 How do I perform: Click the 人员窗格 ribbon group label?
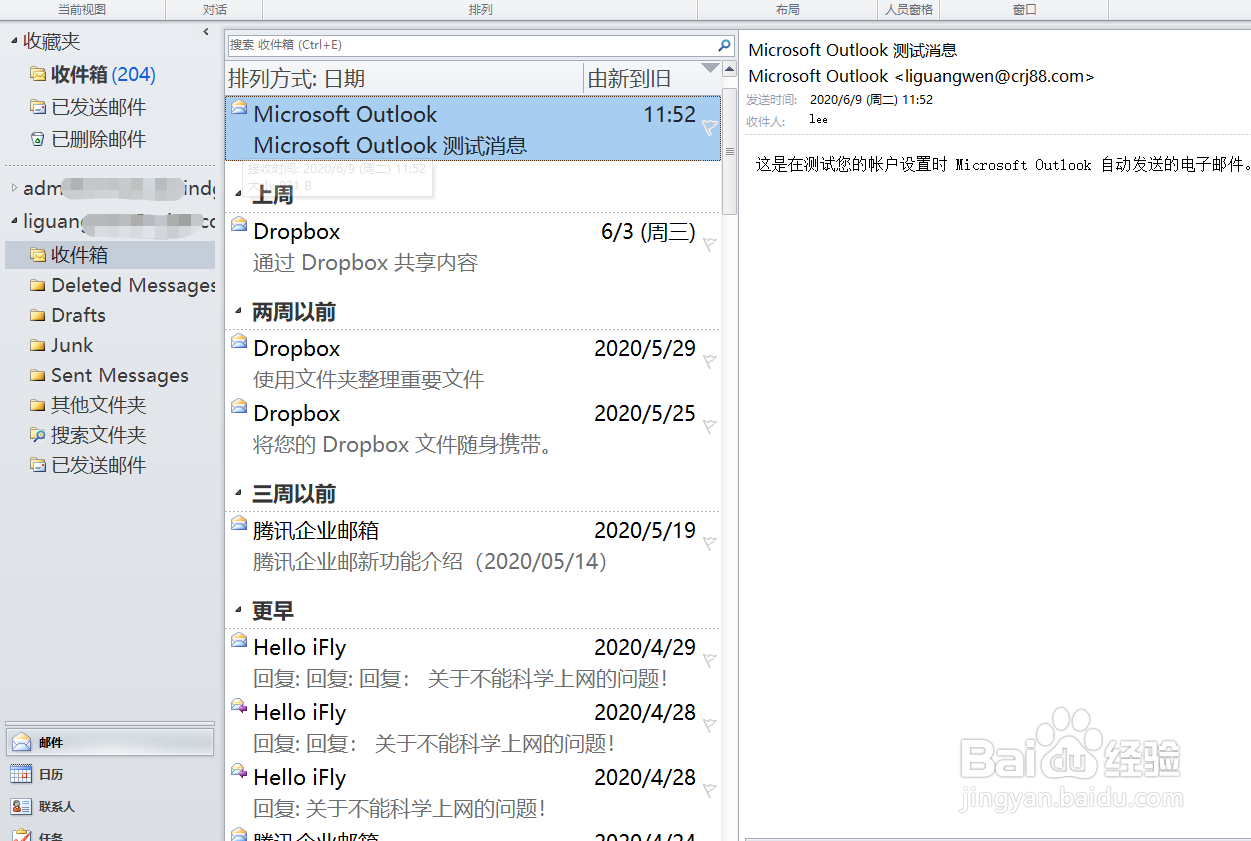(x=909, y=9)
